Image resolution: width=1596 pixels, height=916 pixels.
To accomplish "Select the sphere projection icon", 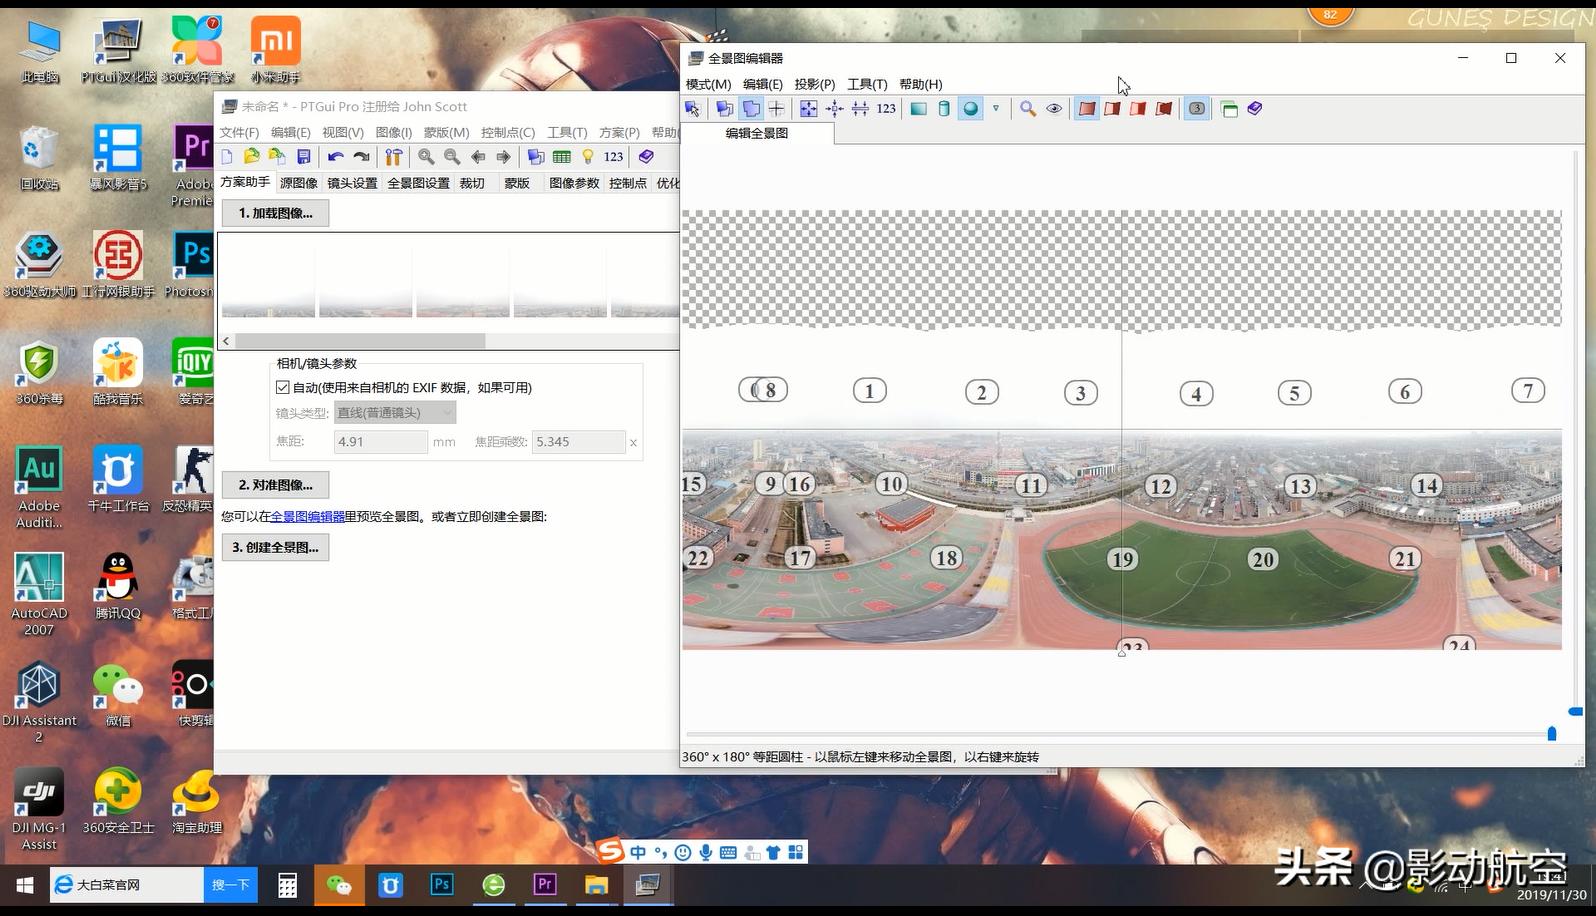I will tap(970, 109).
